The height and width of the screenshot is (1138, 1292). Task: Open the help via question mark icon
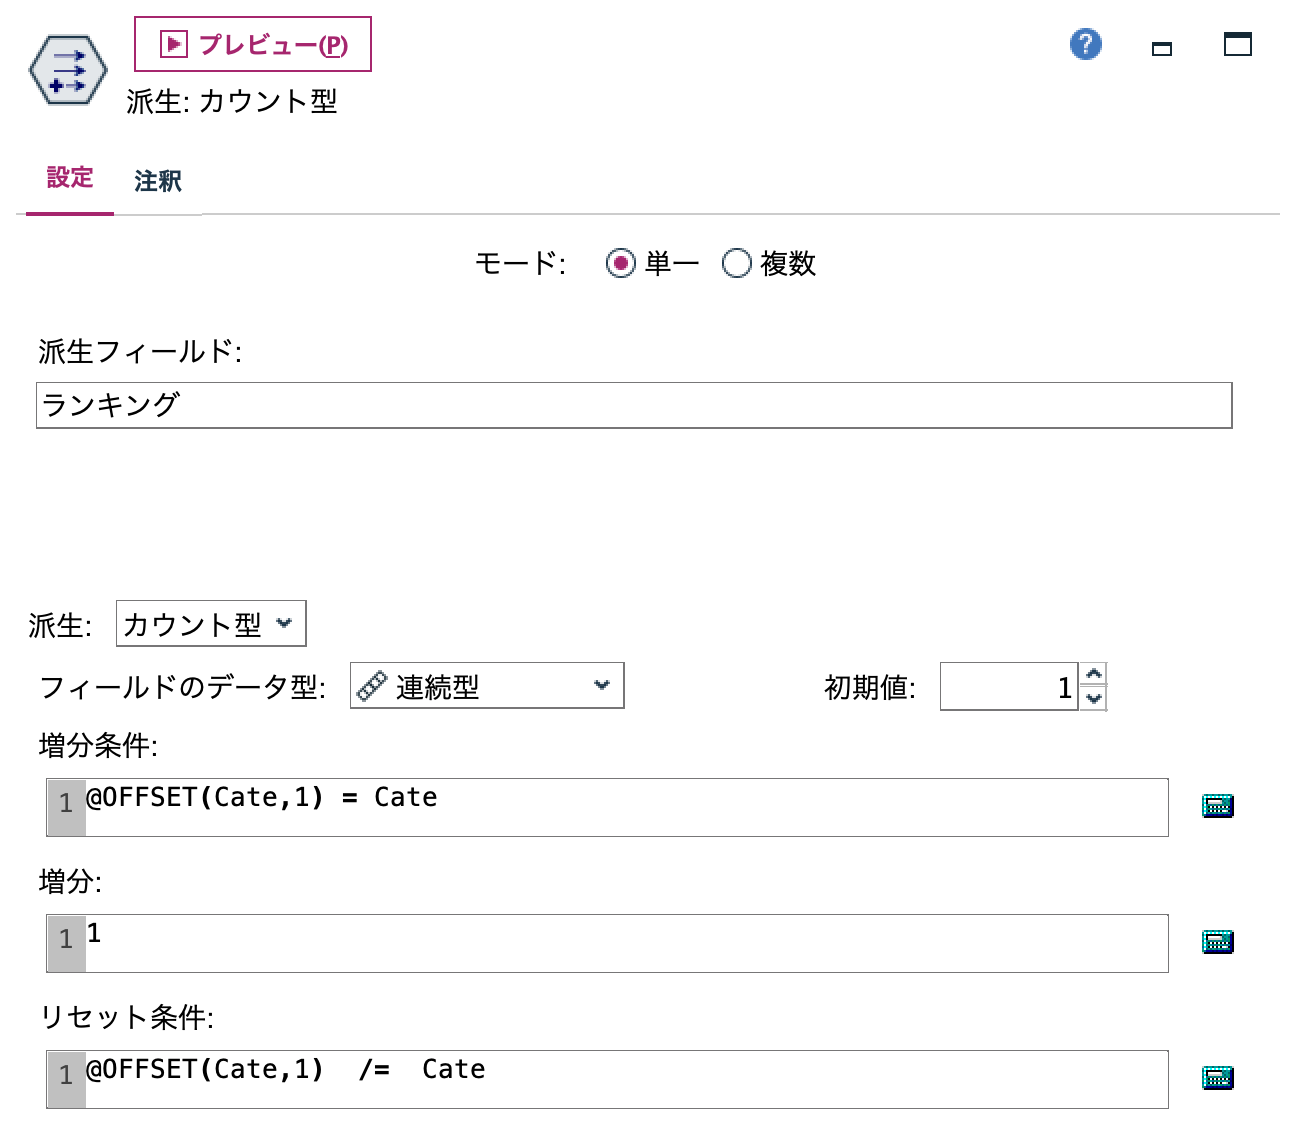tap(1084, 45)
